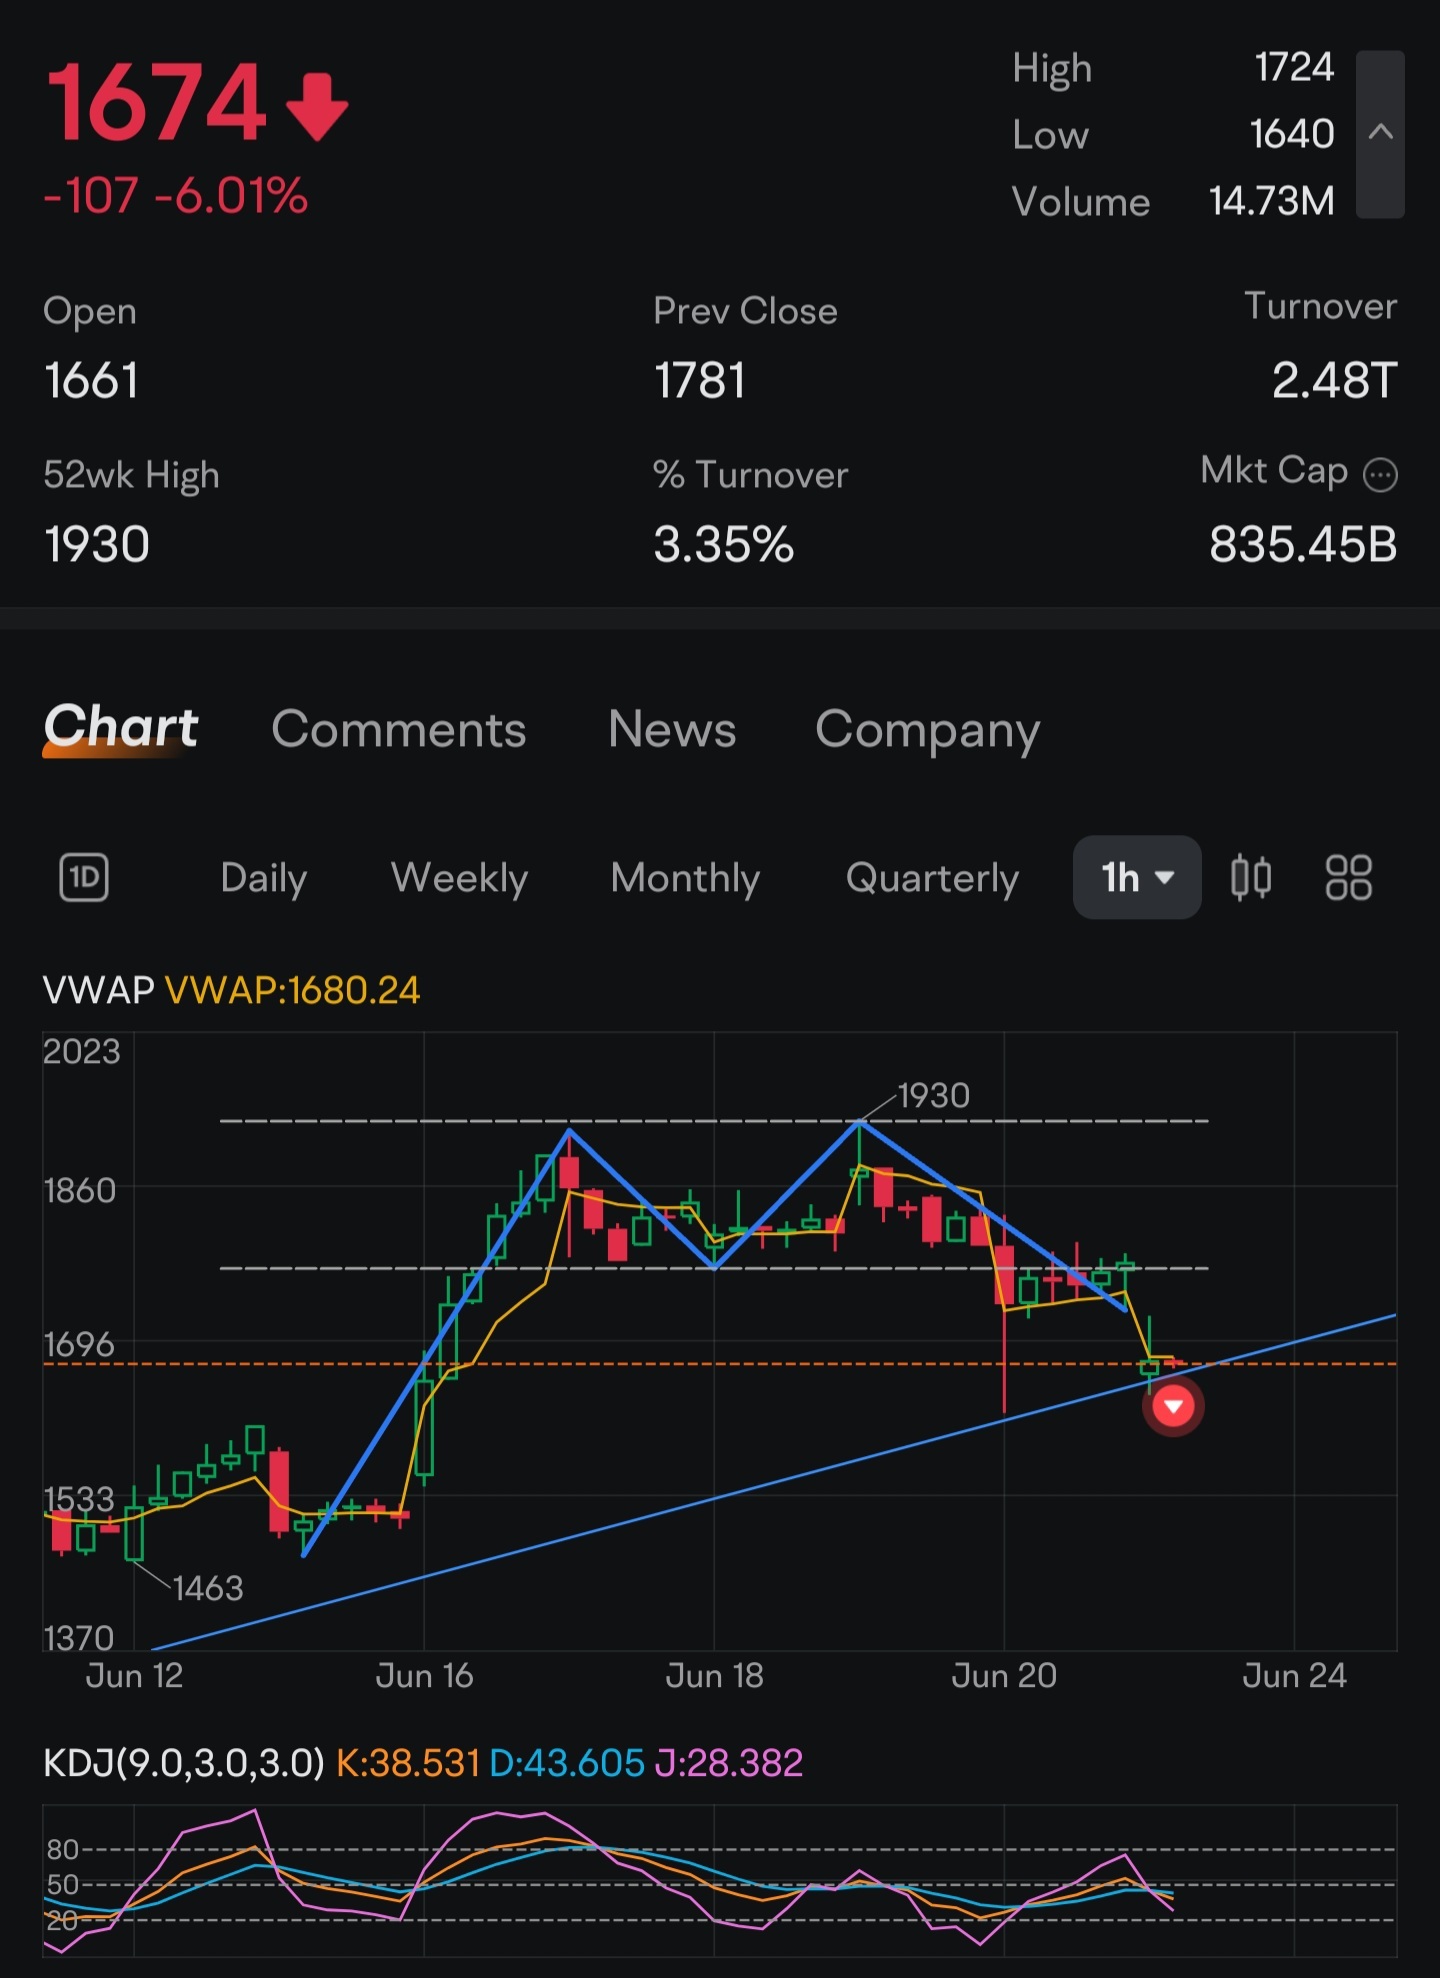This screenshot has height=1978, width=1440.
Task: Tap the 52wk High value 1930
Action: (x=97, y=545)
